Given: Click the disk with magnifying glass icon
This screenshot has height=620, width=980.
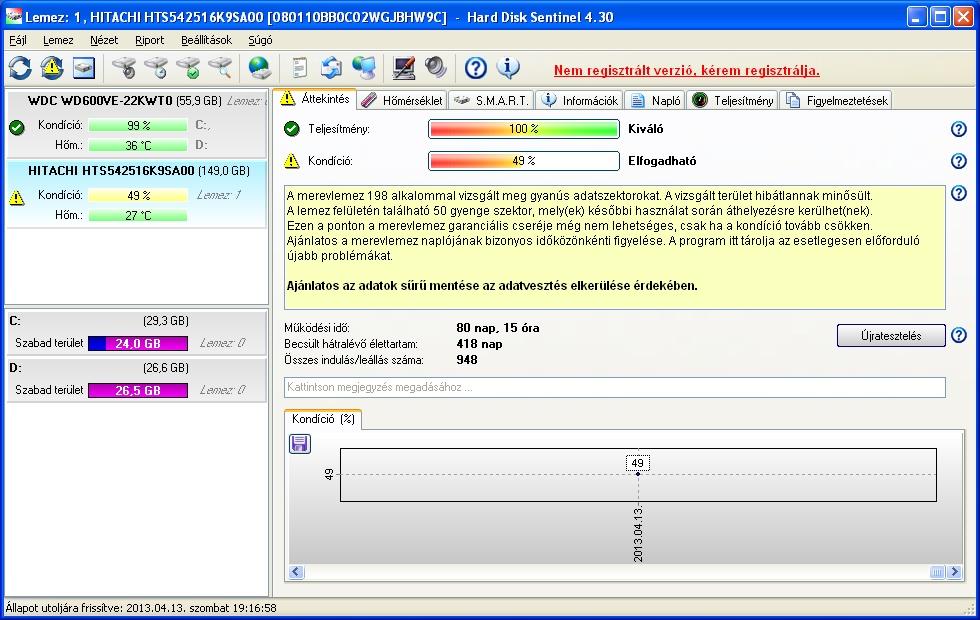Looking at the screenshot, I should tap(219, 68).
